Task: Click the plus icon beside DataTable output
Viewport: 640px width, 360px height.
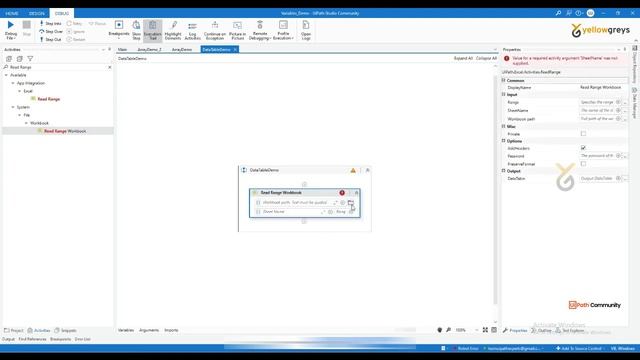Action: (x=618, y=178)
